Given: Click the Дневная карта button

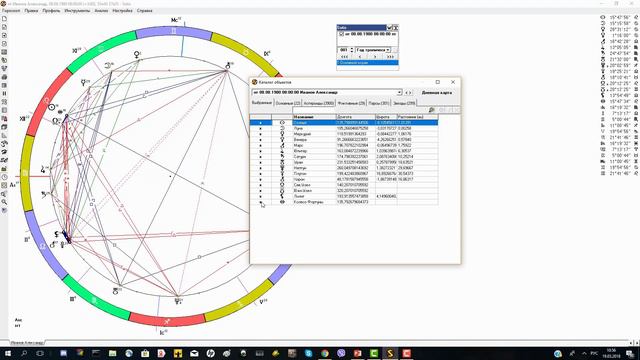Looking at the screenshot, I should [x=437, y=93].
